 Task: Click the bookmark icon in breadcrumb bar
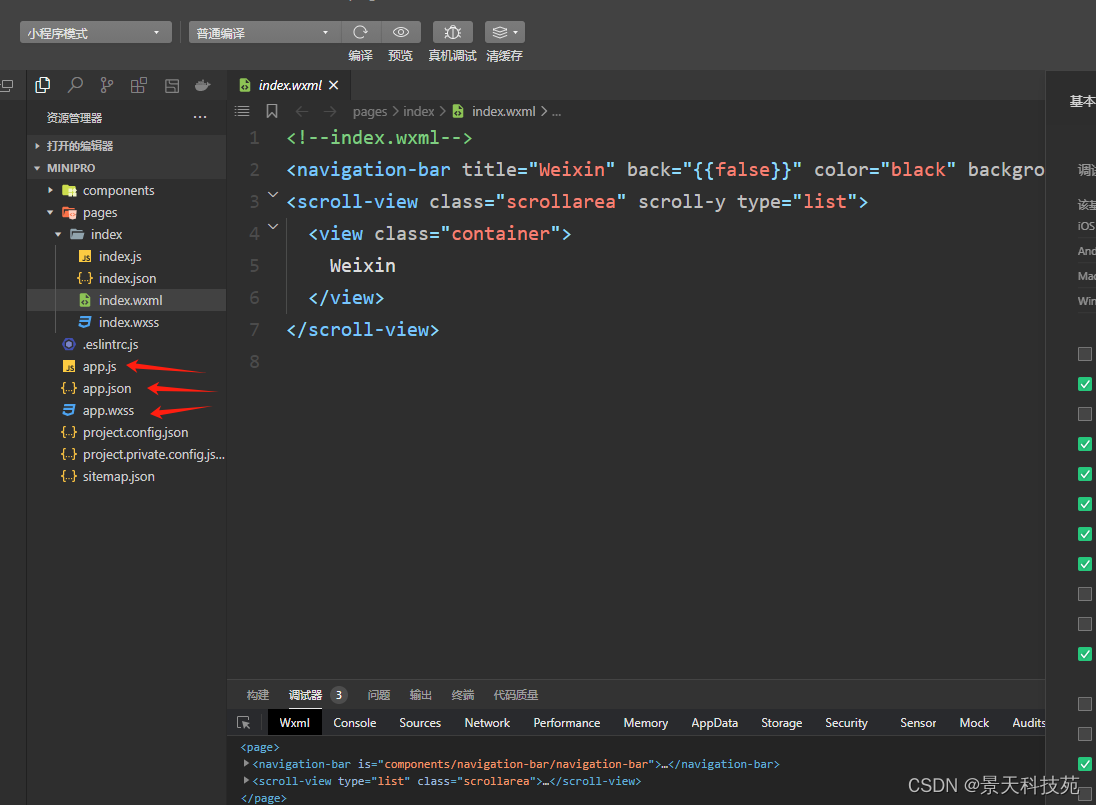coord(272,111)
